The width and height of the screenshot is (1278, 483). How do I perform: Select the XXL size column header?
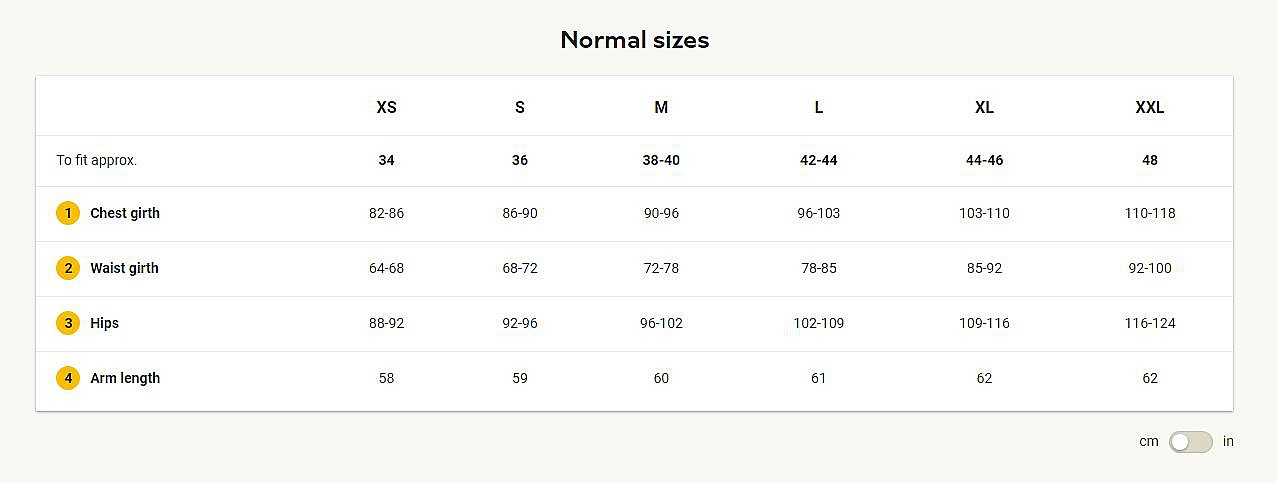(x=1150, y=107)
